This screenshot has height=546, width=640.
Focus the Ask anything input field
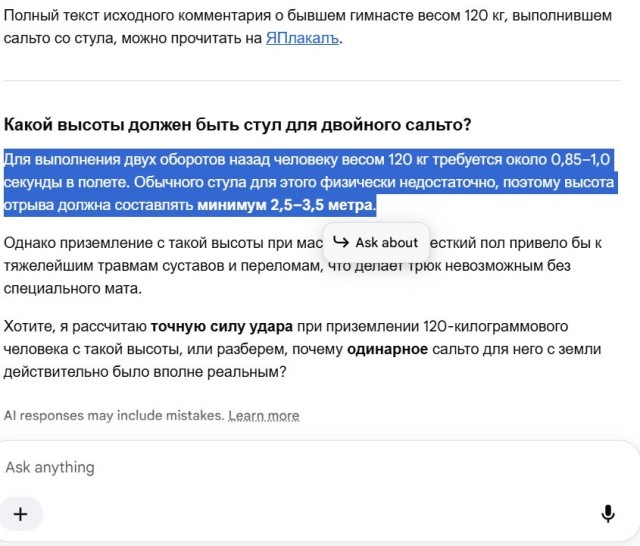(318, 467)
